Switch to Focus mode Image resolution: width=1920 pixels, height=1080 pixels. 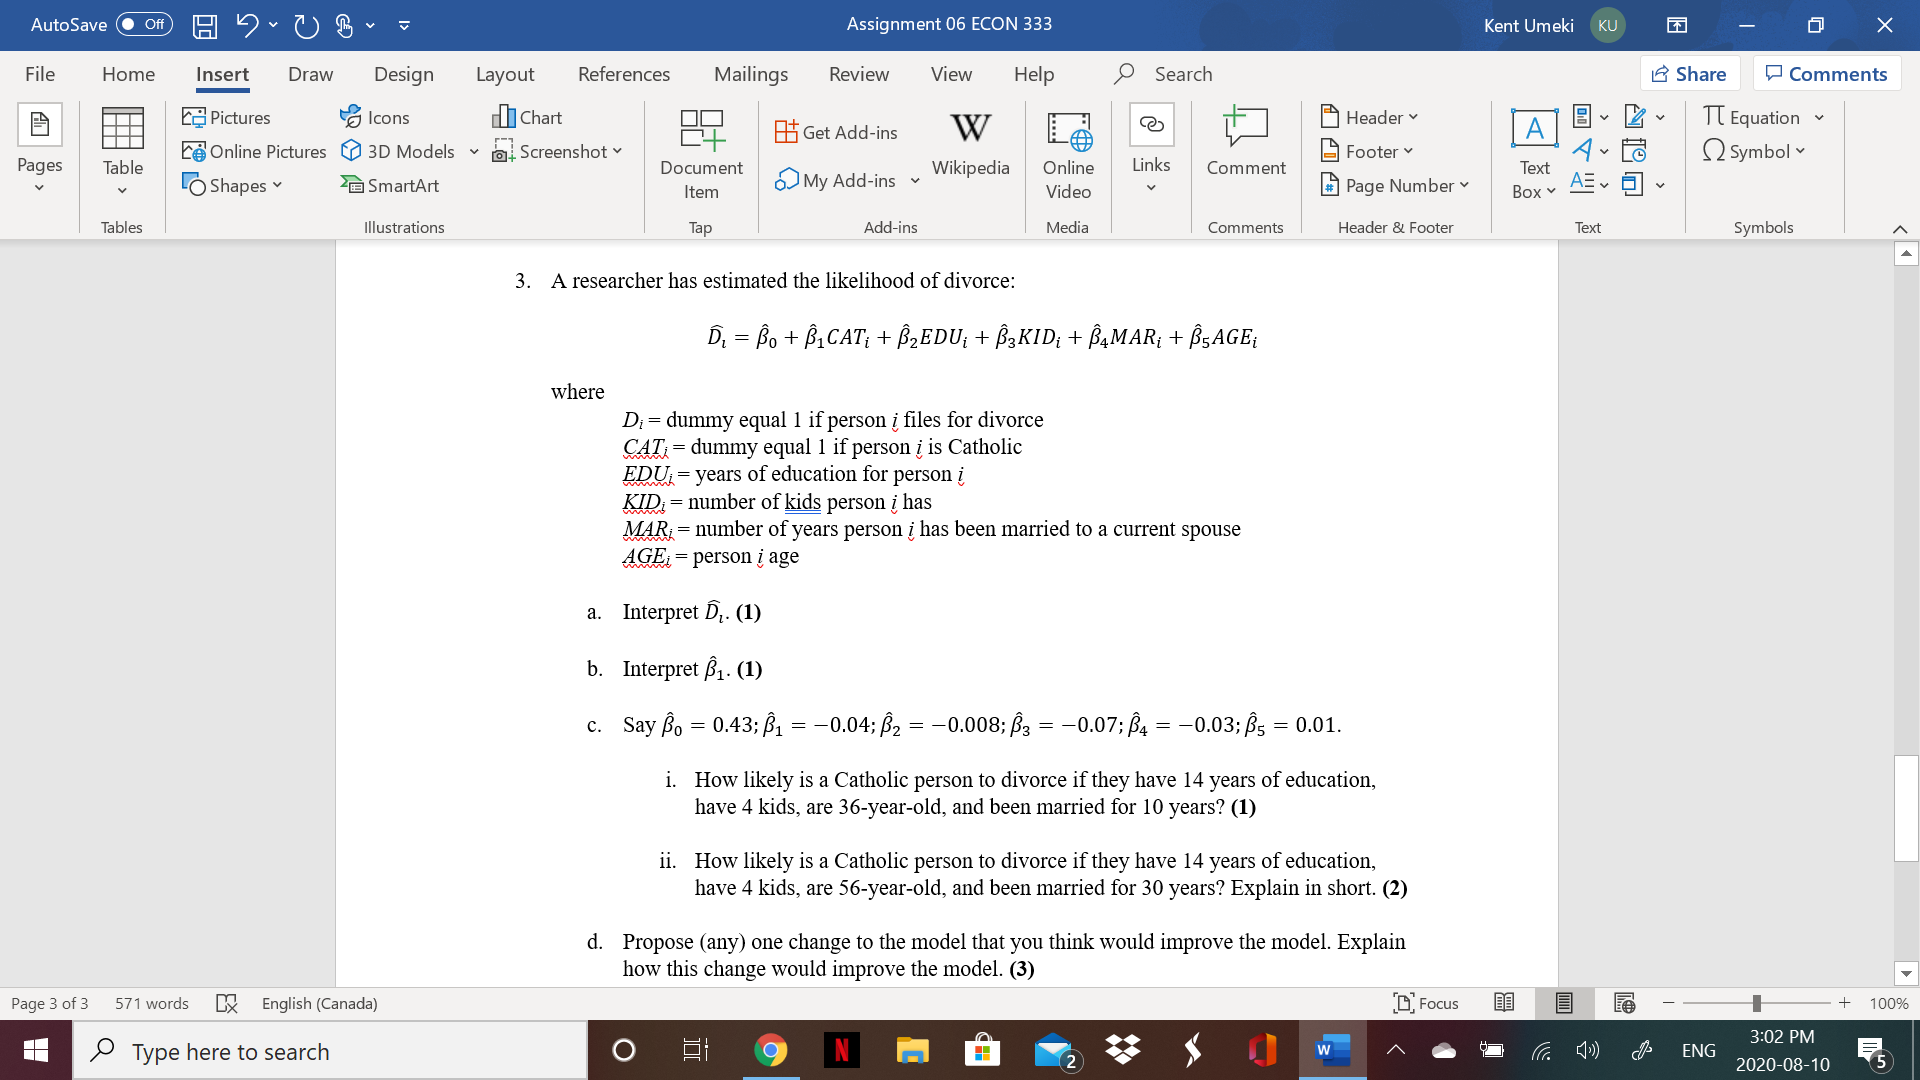[x=1426, y=1003]
